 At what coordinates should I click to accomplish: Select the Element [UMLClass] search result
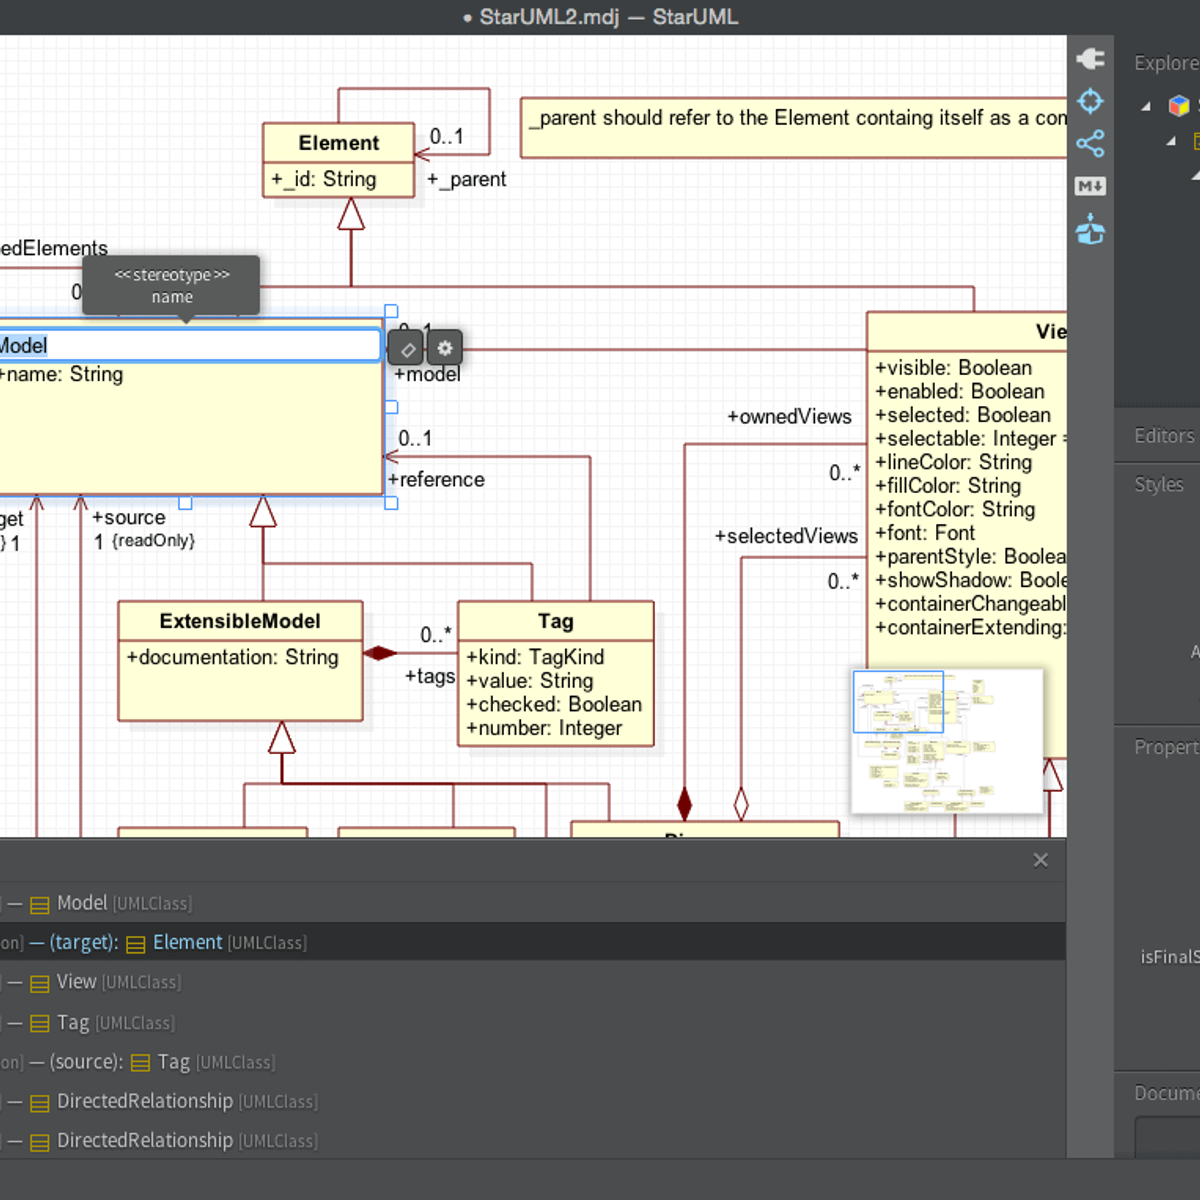[186, 942]
